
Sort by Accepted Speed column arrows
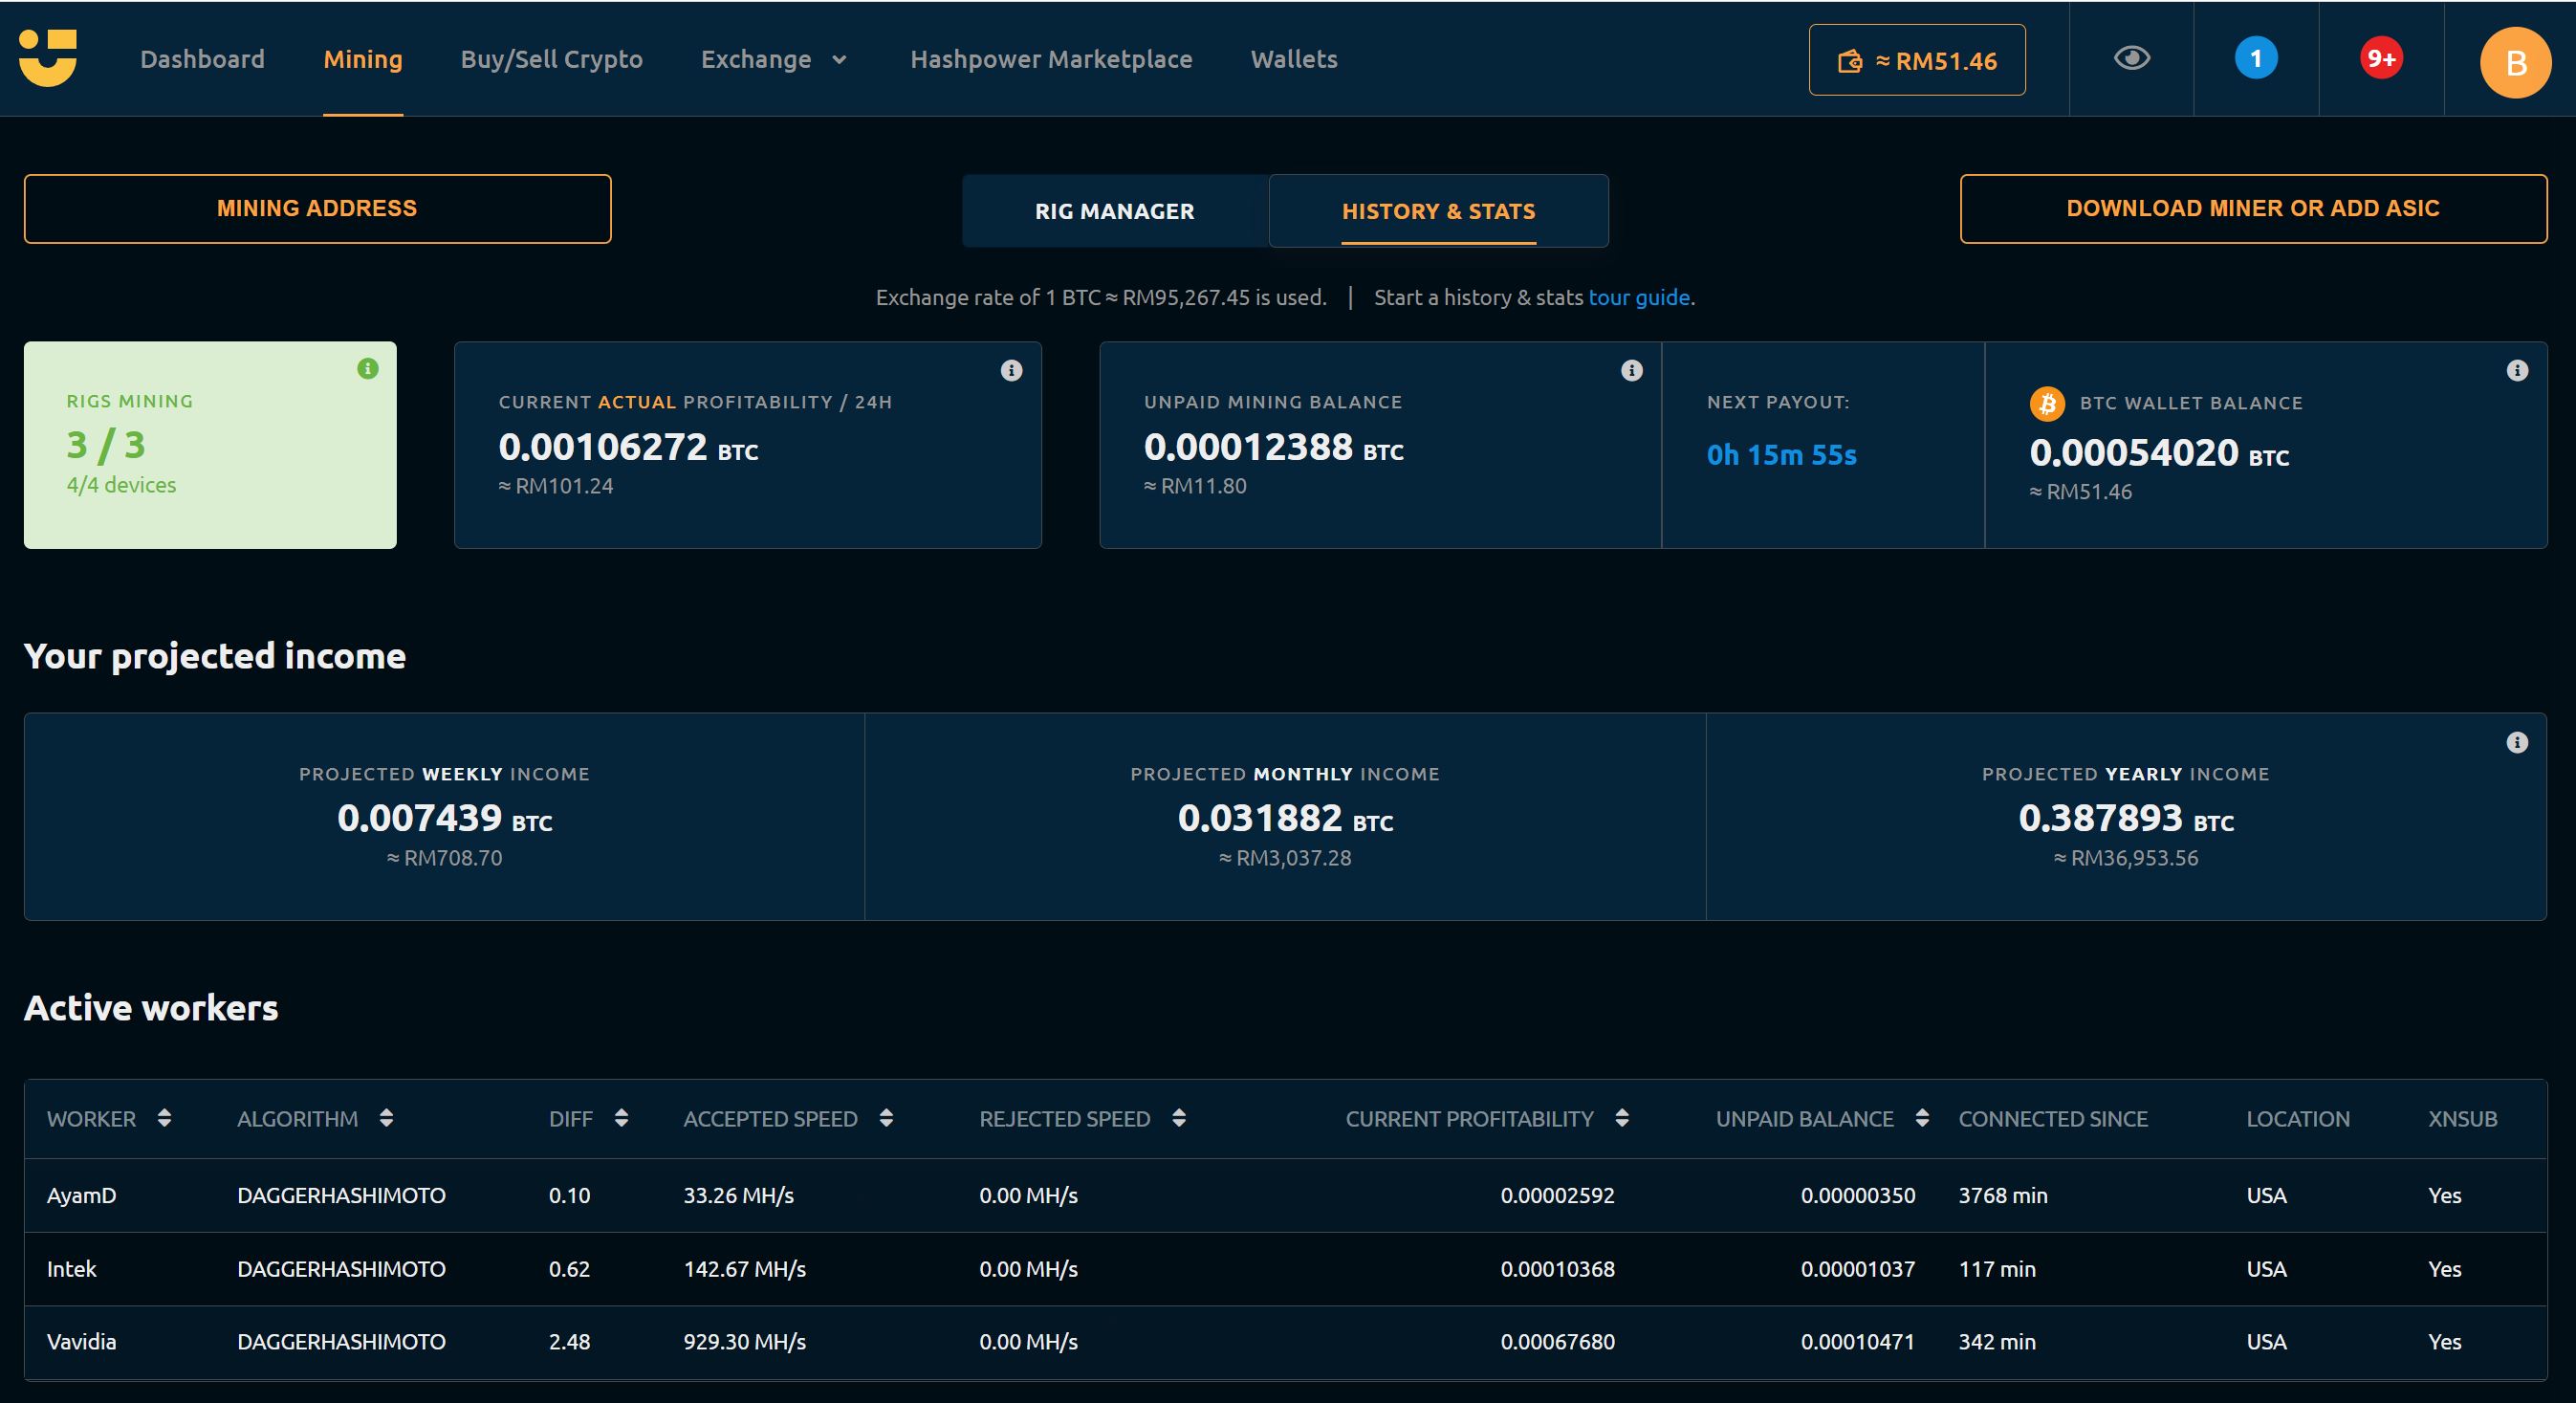[886, 1118]
